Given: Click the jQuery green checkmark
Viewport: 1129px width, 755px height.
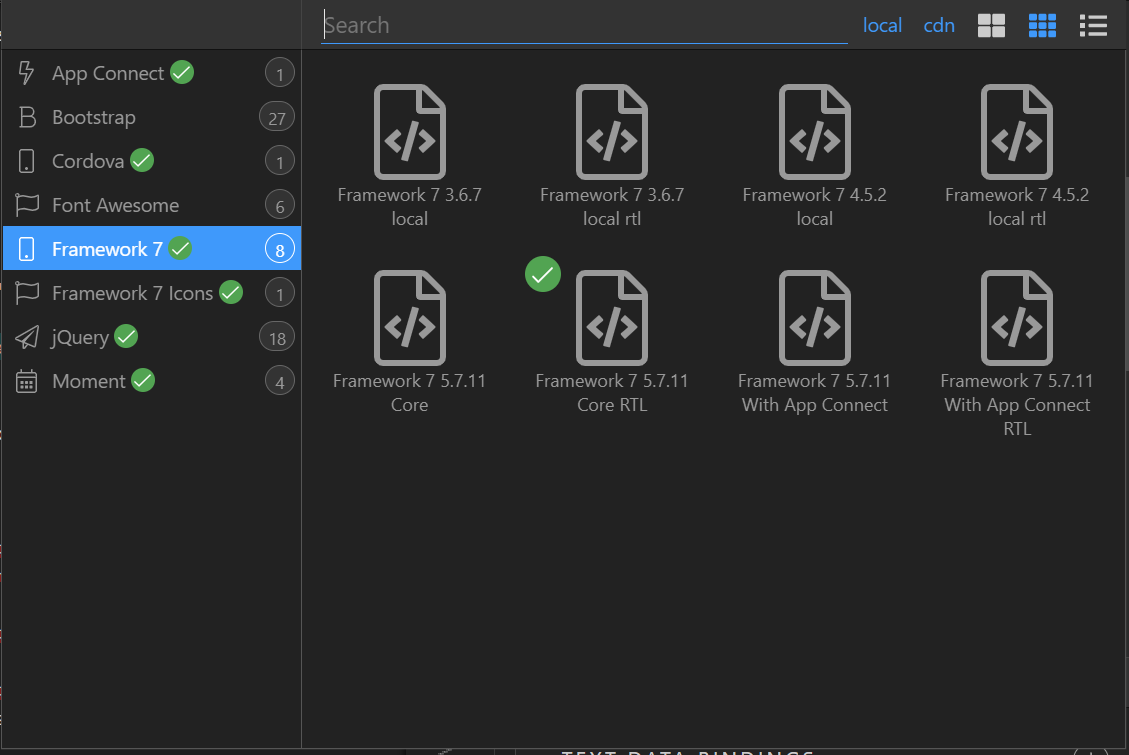Looking at the screenshot, I should point(126,336).
